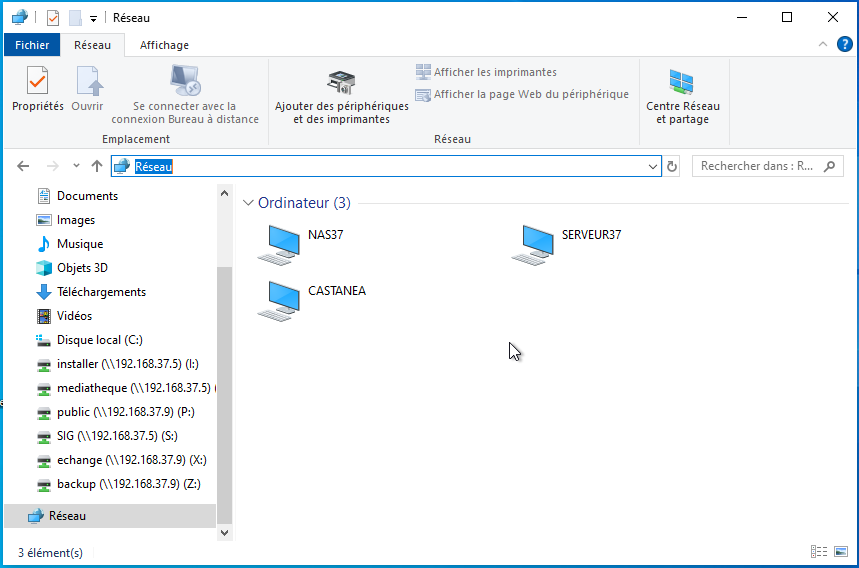
Task: Open the address bar history dropdown
Action: (653, 167)
